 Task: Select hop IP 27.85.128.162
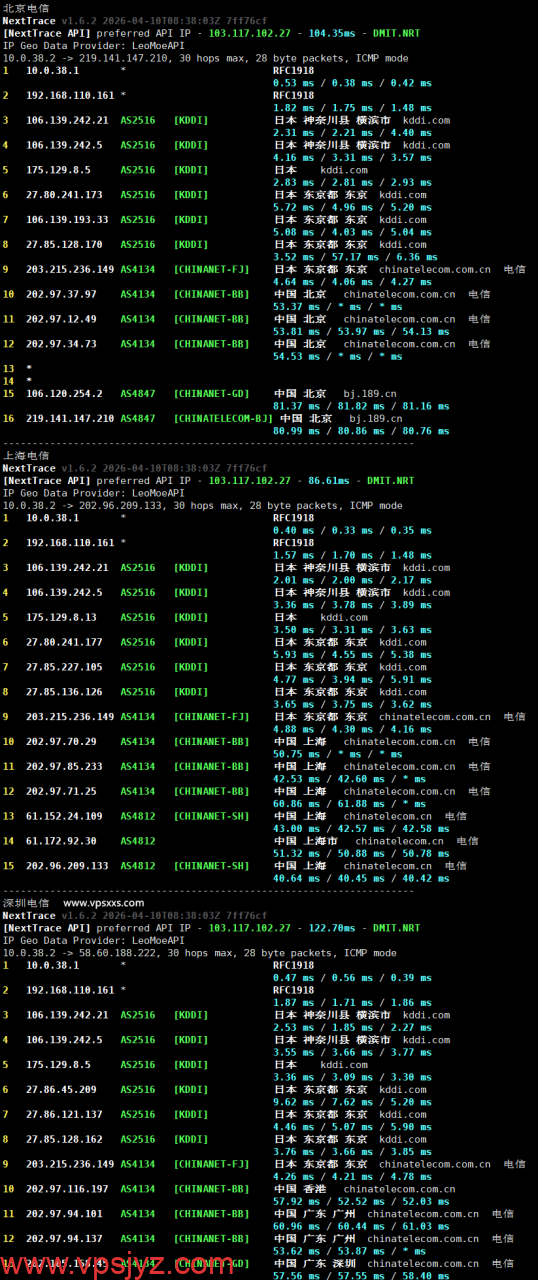tap(64, 1138)
